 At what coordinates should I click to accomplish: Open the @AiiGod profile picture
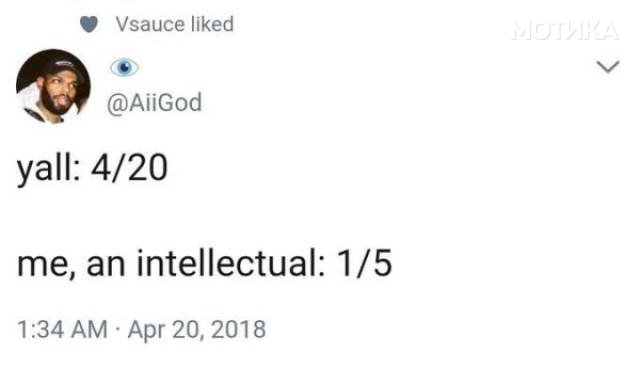point(53,86)
